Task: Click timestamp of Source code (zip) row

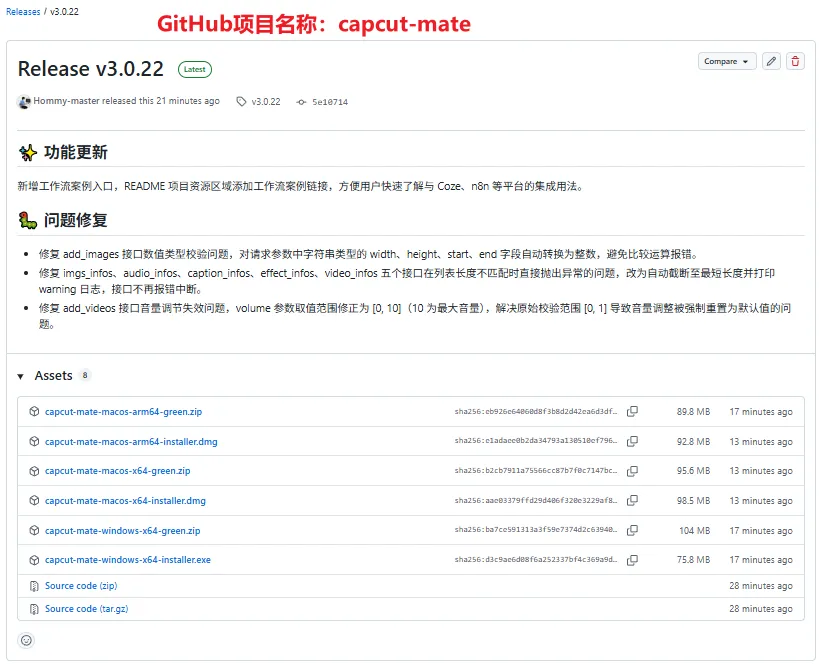Action: tap(760, 586)
